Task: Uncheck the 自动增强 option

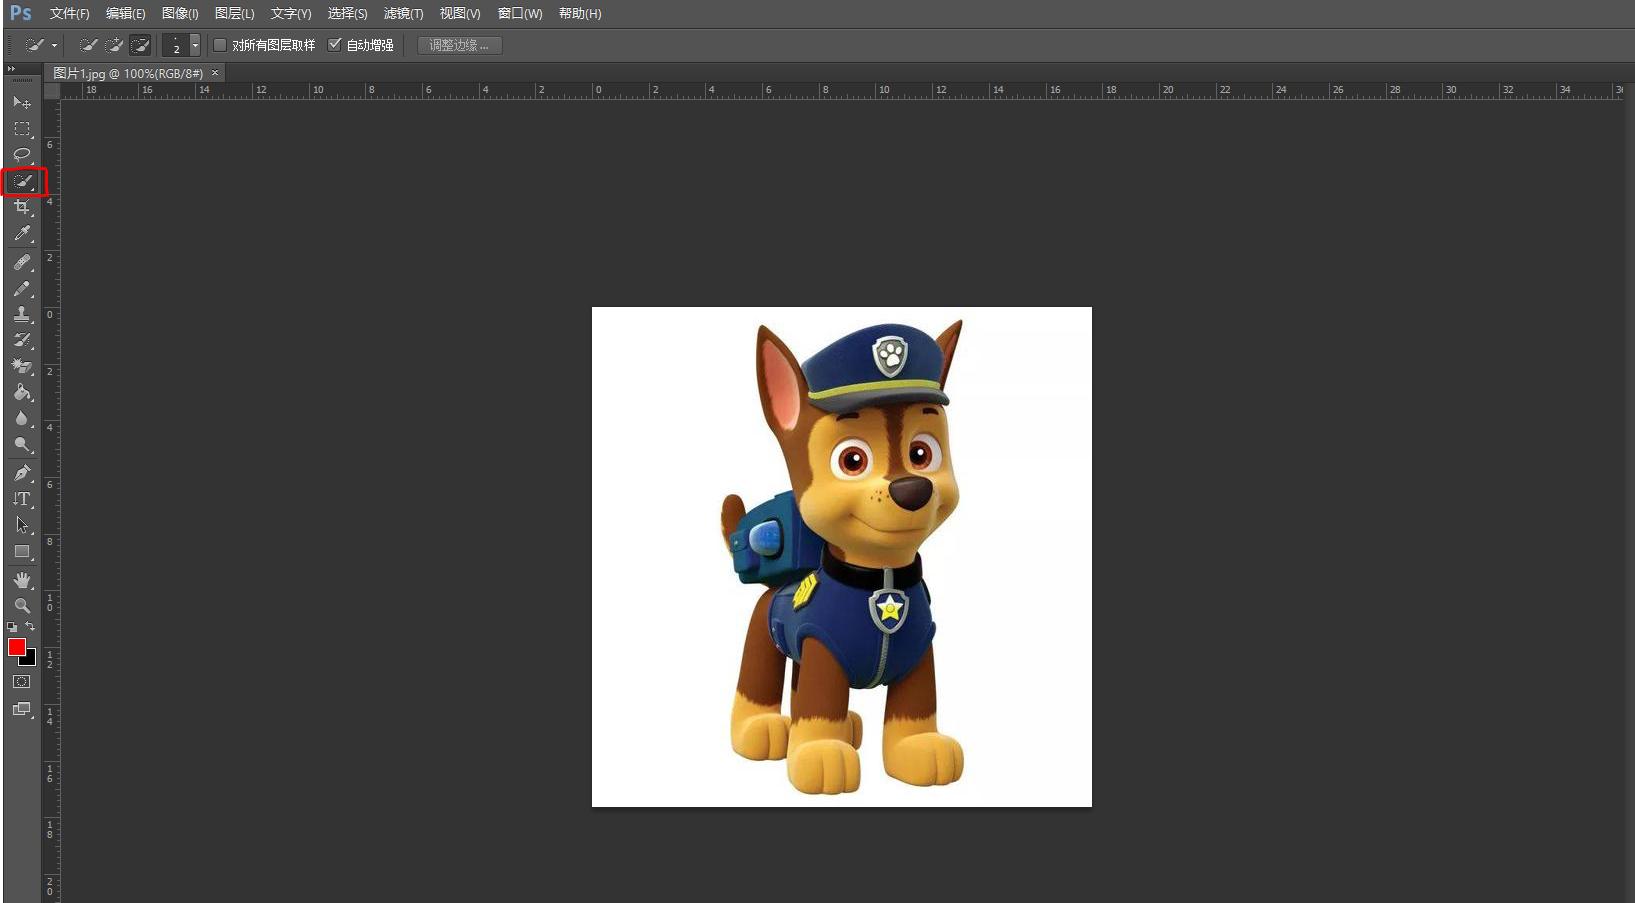Action: [335, 45]
